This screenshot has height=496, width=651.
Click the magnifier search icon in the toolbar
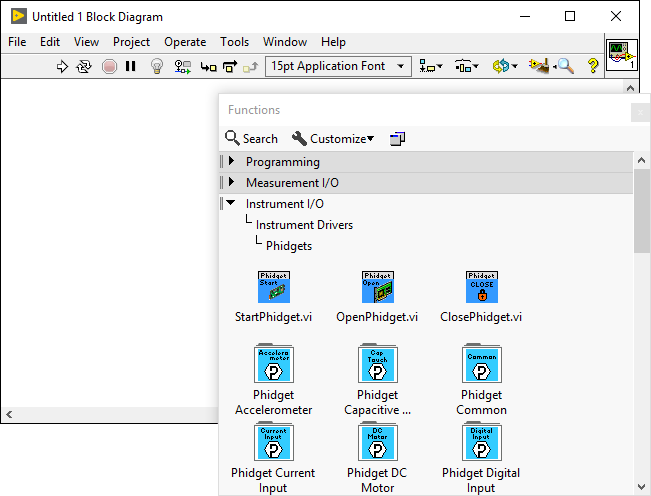click(x=565, y=66)
